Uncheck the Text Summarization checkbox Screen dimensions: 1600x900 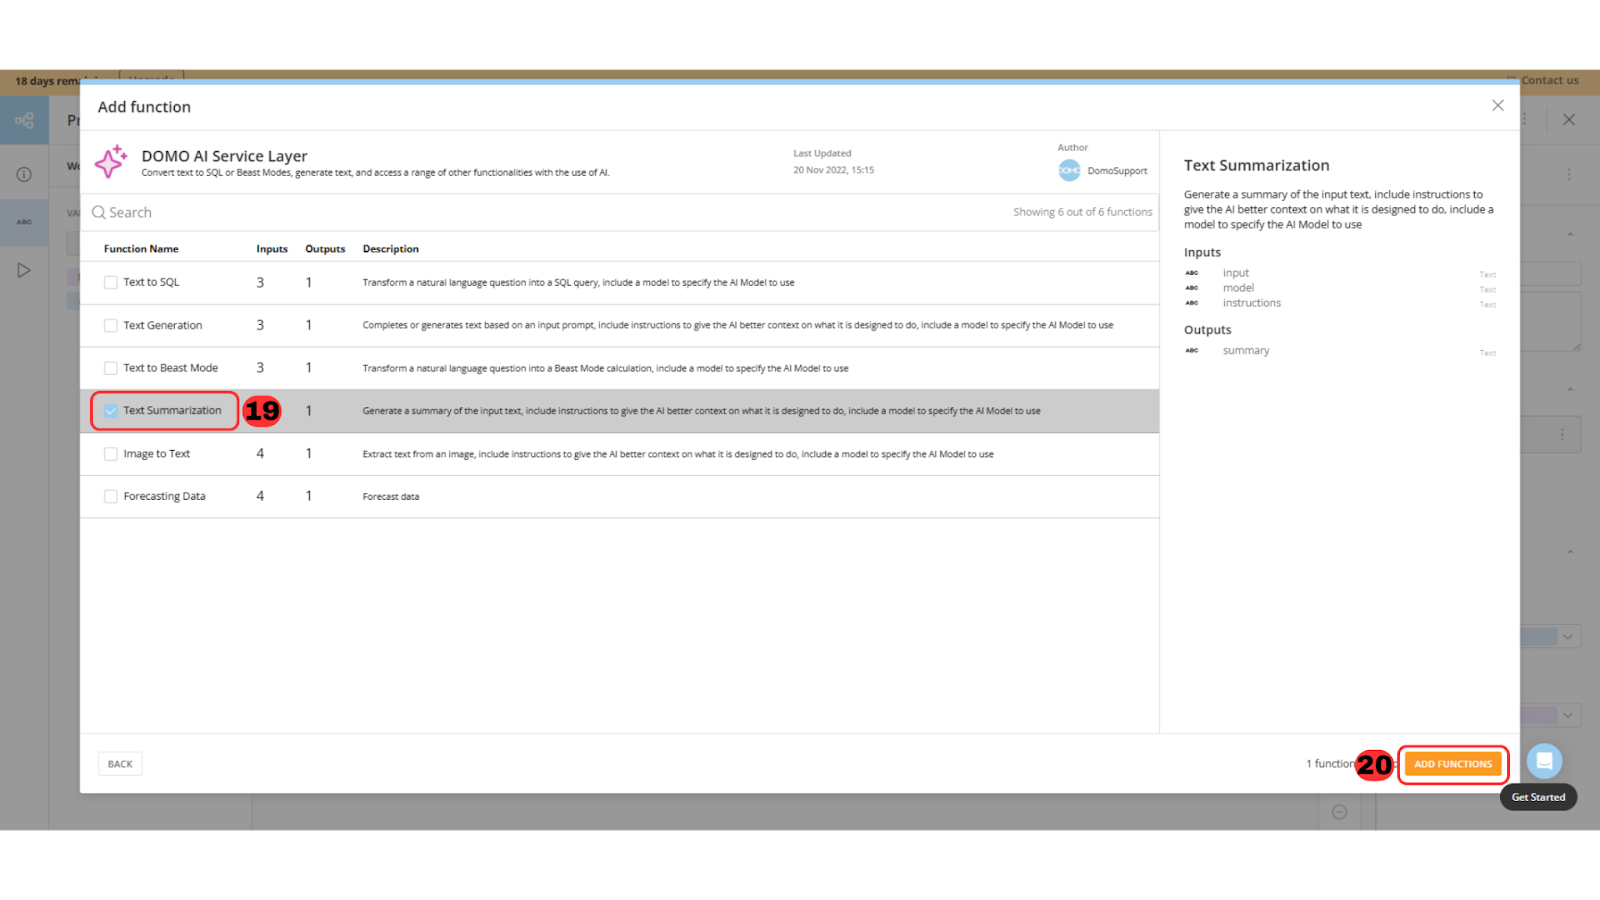click(111, 411)
